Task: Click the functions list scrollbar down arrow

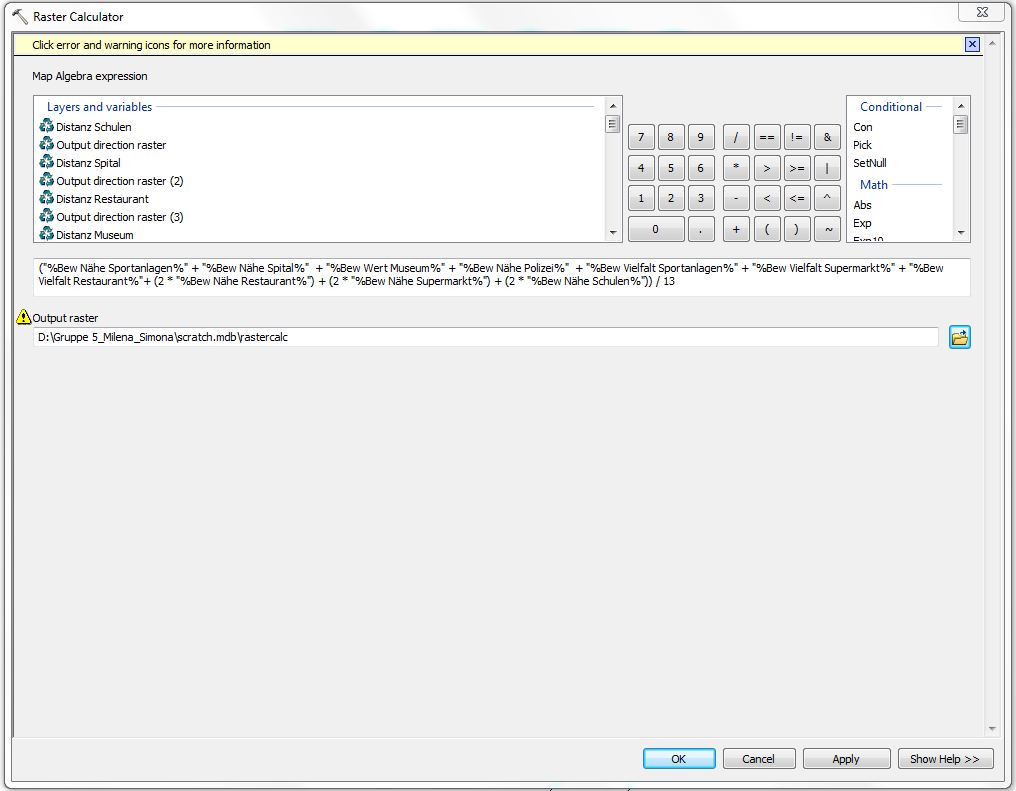Action: point(959,231)
